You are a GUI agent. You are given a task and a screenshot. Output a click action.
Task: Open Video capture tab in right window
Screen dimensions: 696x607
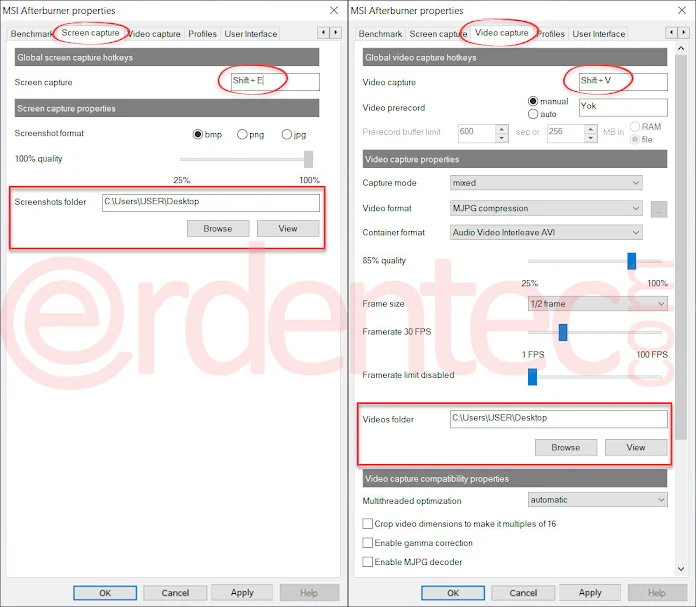tap(502, 33)
